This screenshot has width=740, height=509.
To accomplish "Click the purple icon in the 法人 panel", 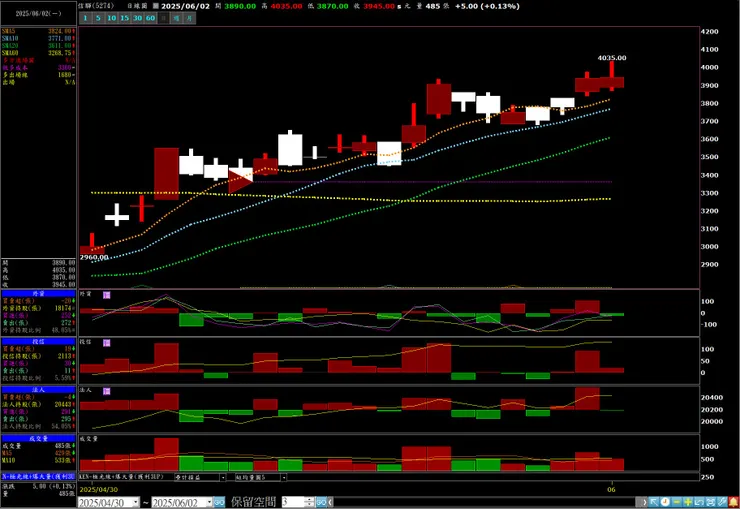I will (107, 391).
